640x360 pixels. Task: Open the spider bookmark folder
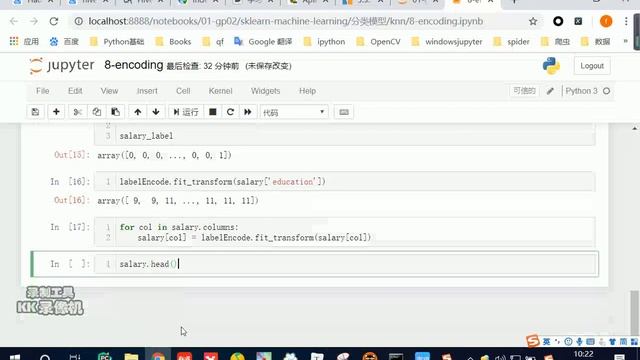point(511,41)
